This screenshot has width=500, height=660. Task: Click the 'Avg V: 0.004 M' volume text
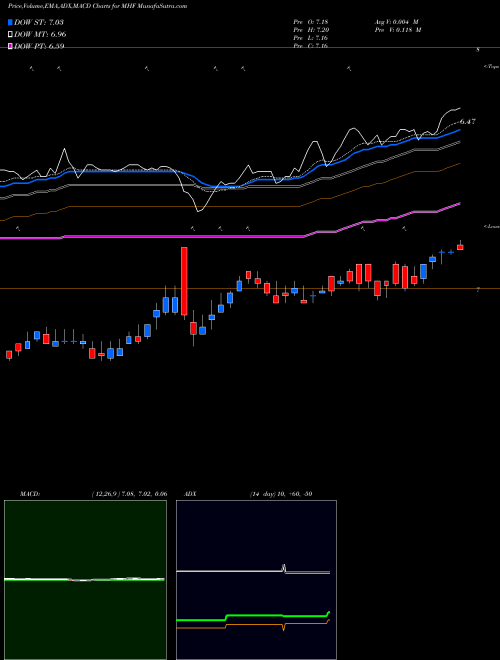click(x=396, y=22)
